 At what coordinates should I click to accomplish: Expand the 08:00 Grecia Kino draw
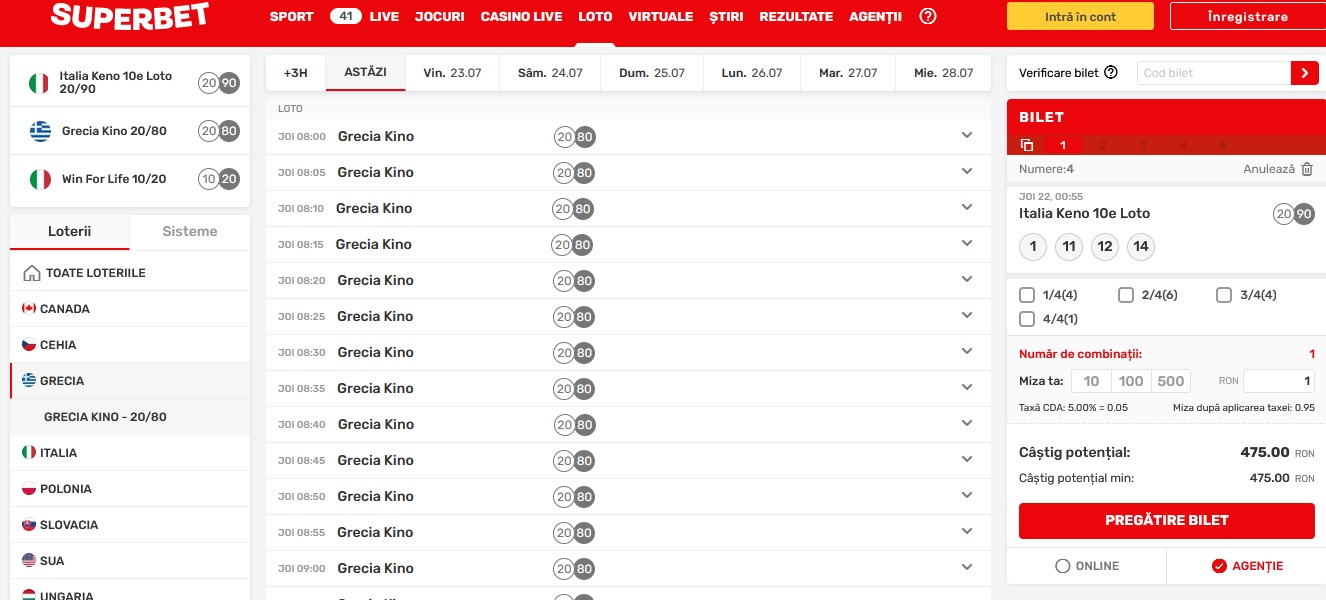(x=967, y=136)
